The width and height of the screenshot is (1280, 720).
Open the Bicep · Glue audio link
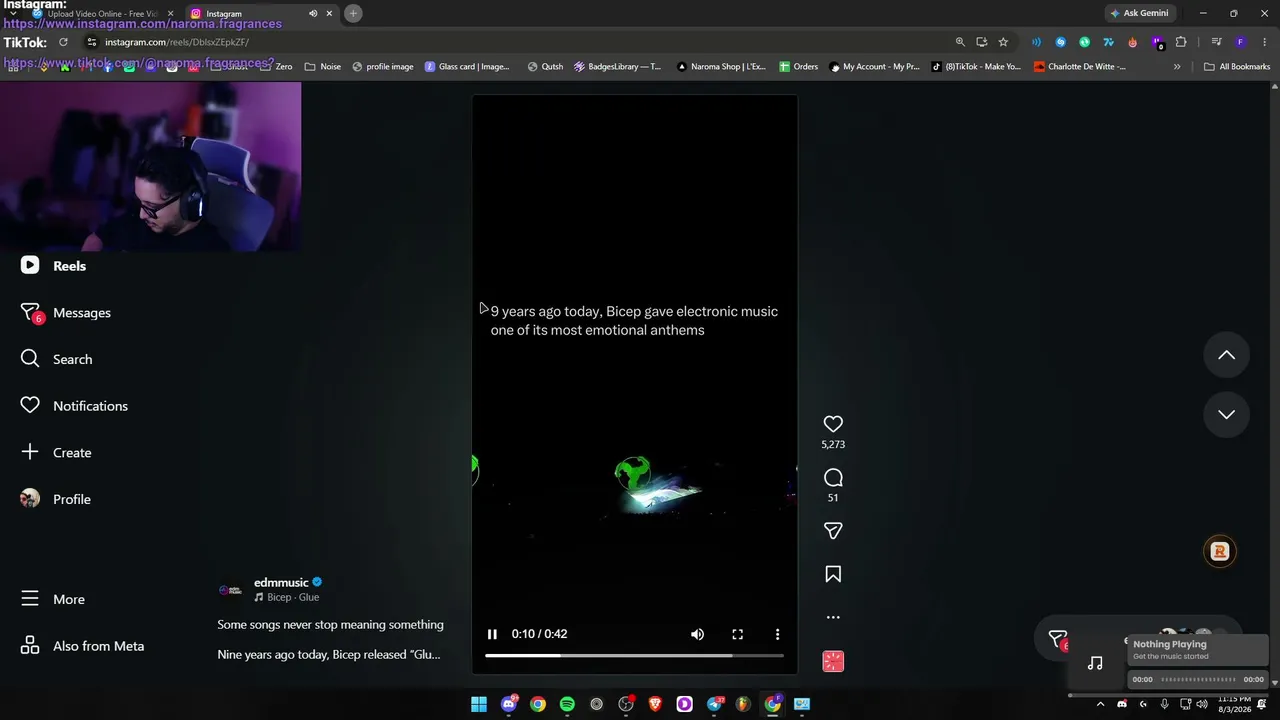[x=286, y=597]
